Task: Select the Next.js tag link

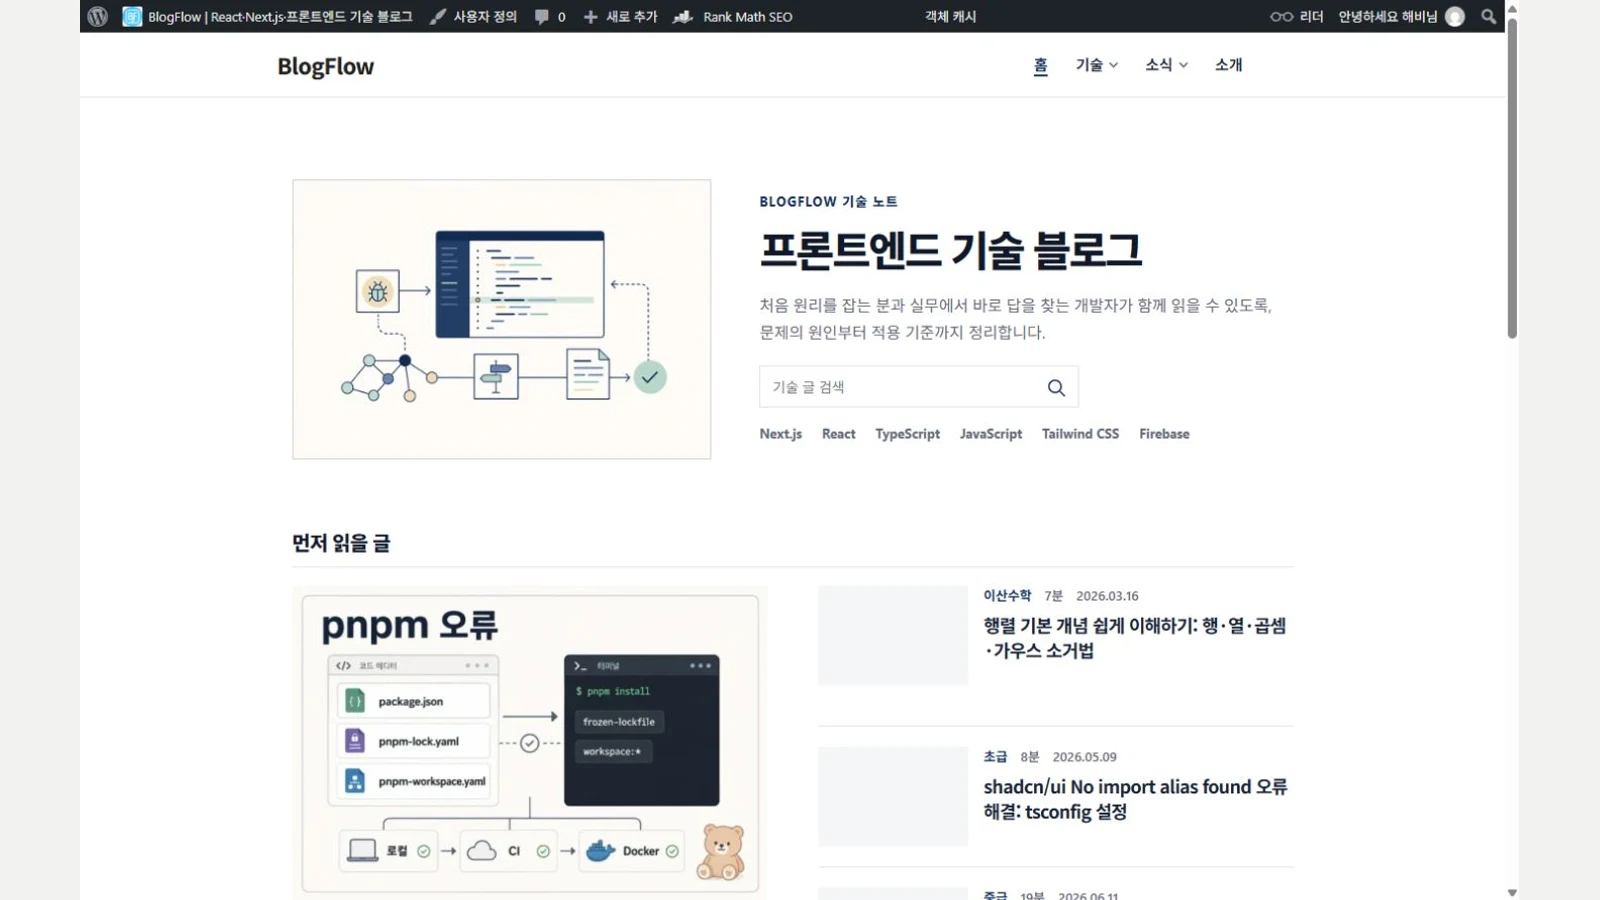Action: pyautogui.click(x=780, y=434)
